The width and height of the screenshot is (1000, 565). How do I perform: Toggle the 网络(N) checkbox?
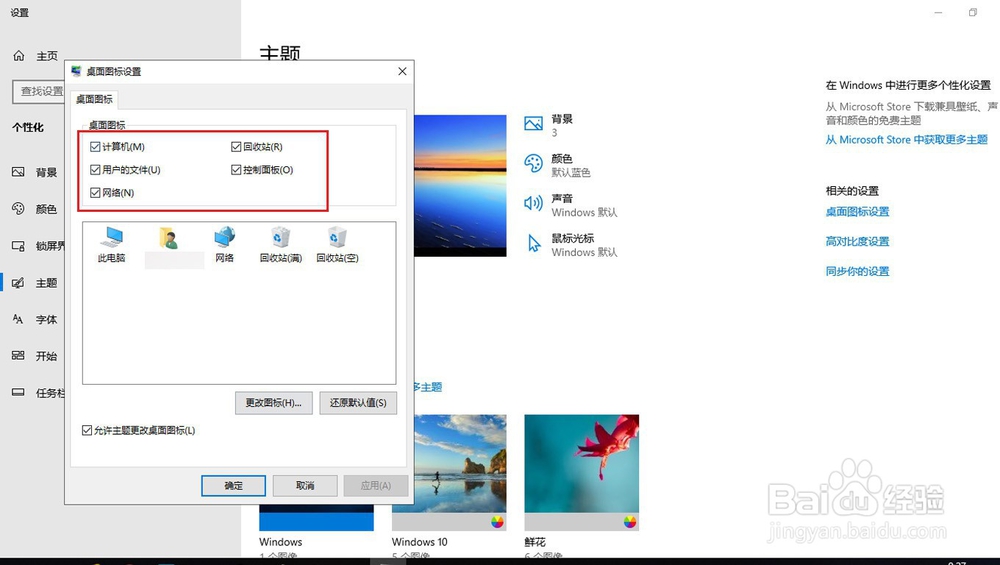pos(95,193)
